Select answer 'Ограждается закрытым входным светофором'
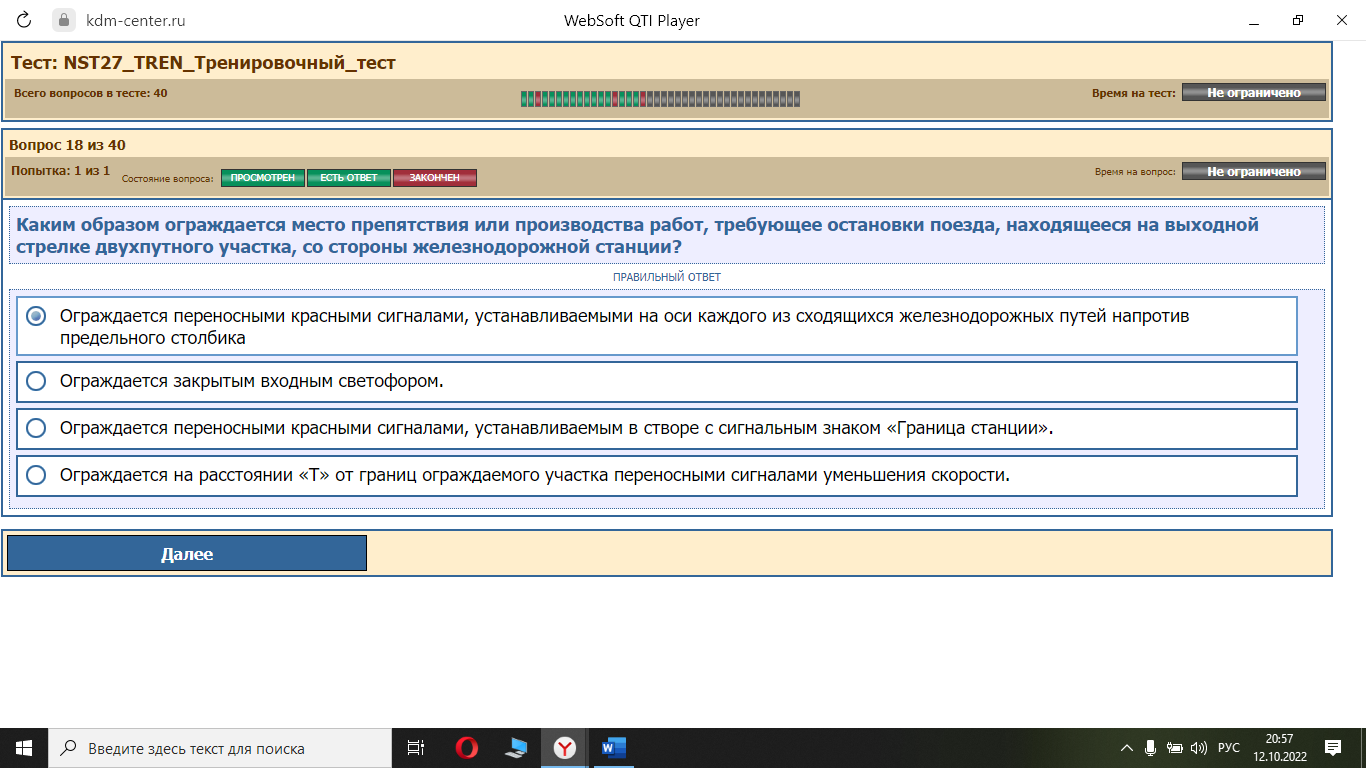 coord(657,381)
